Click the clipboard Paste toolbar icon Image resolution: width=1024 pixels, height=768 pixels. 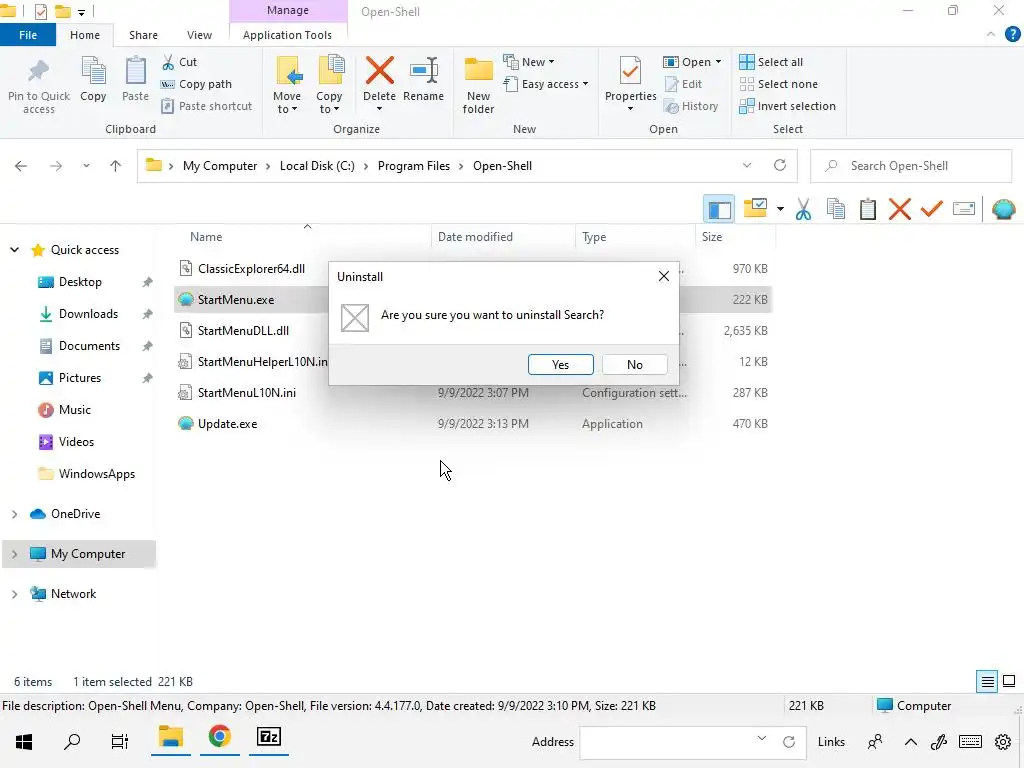pos(867,210)
